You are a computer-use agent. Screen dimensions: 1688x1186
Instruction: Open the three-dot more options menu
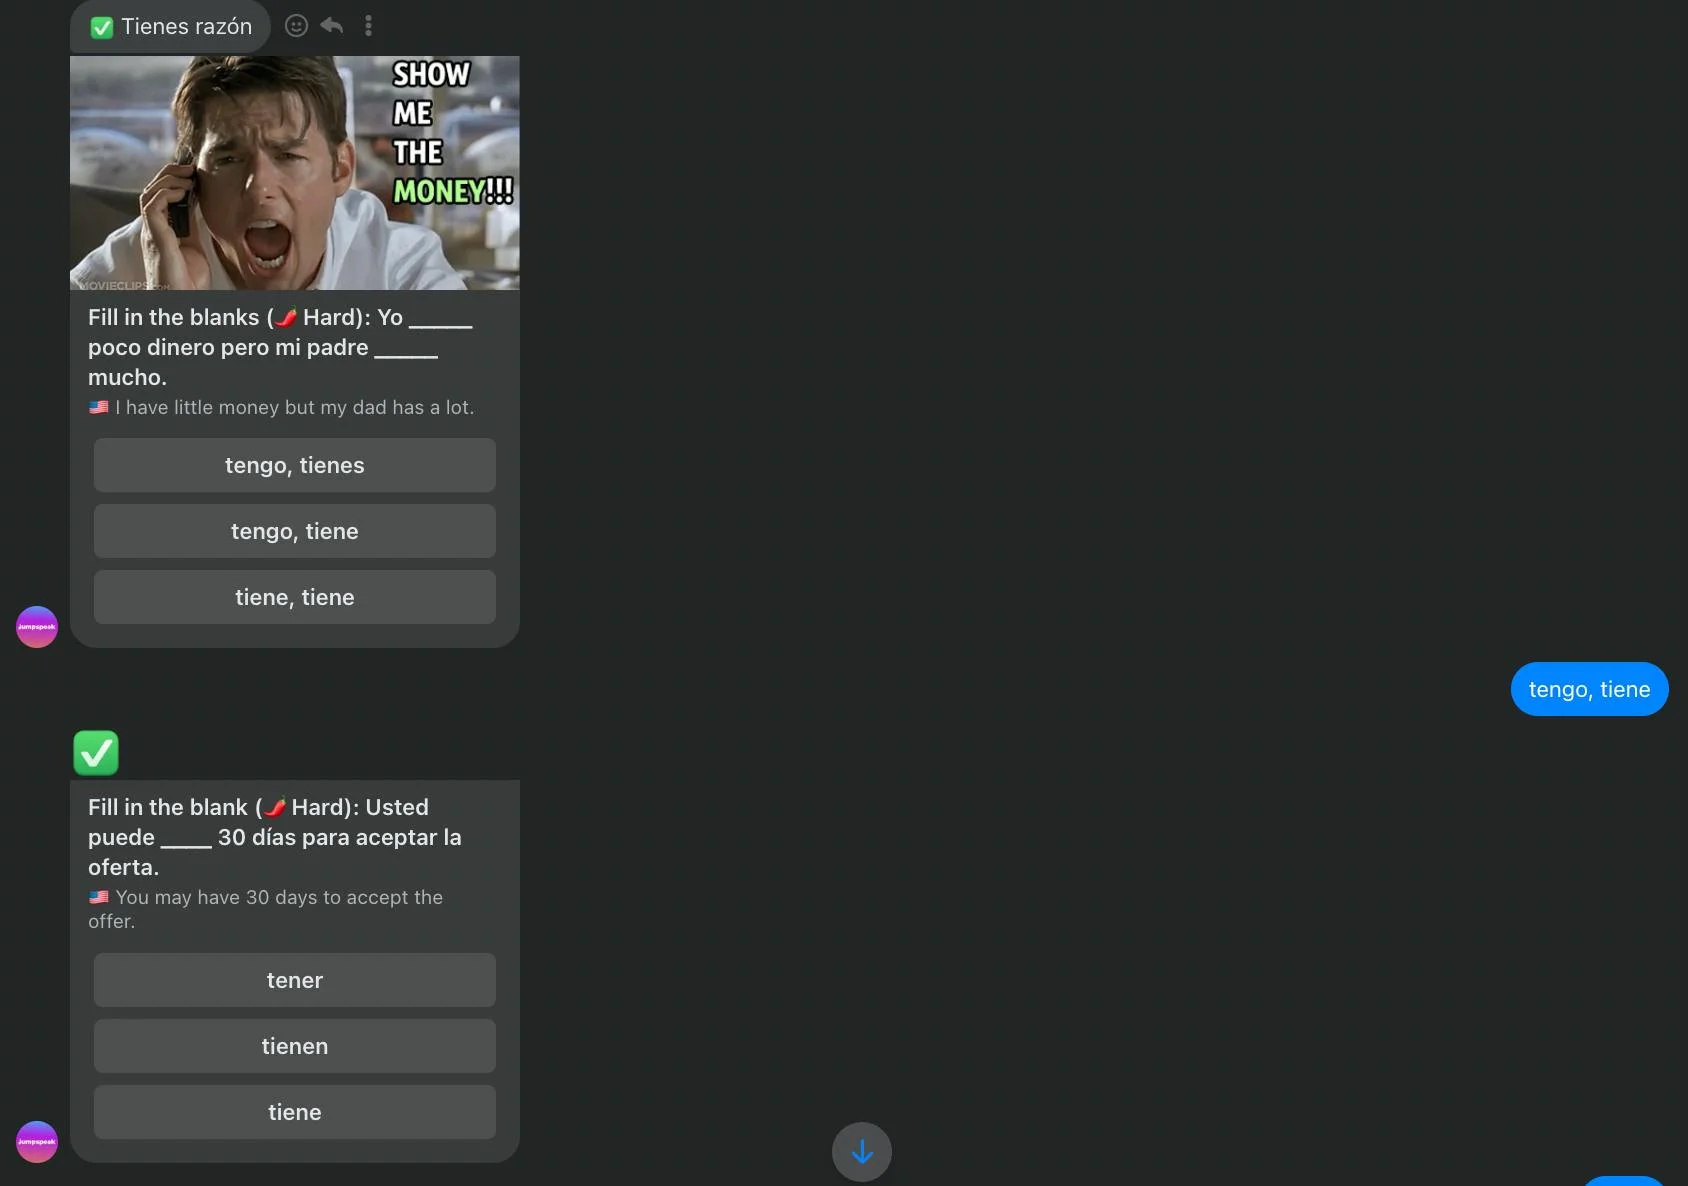pyautogui.click(x=368, y=26)
